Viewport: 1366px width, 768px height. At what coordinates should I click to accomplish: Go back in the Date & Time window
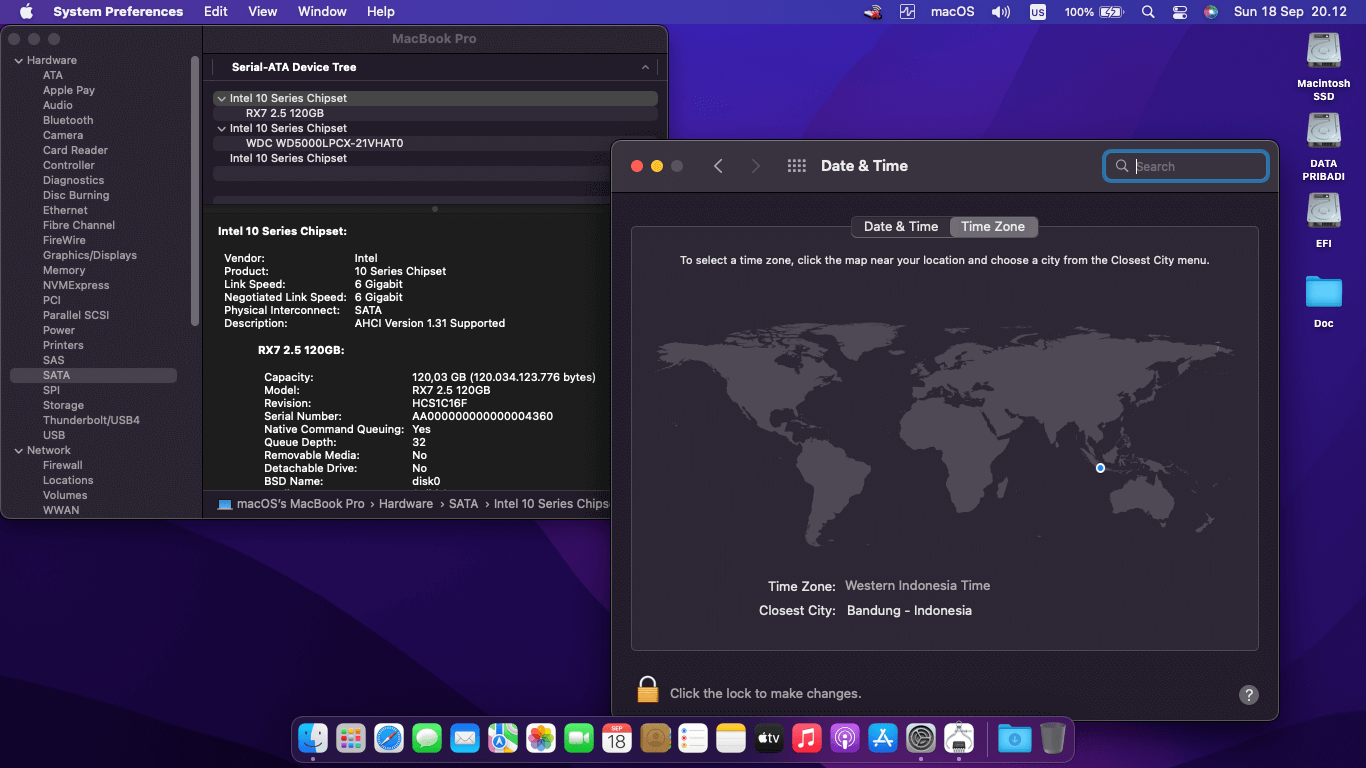718,166
